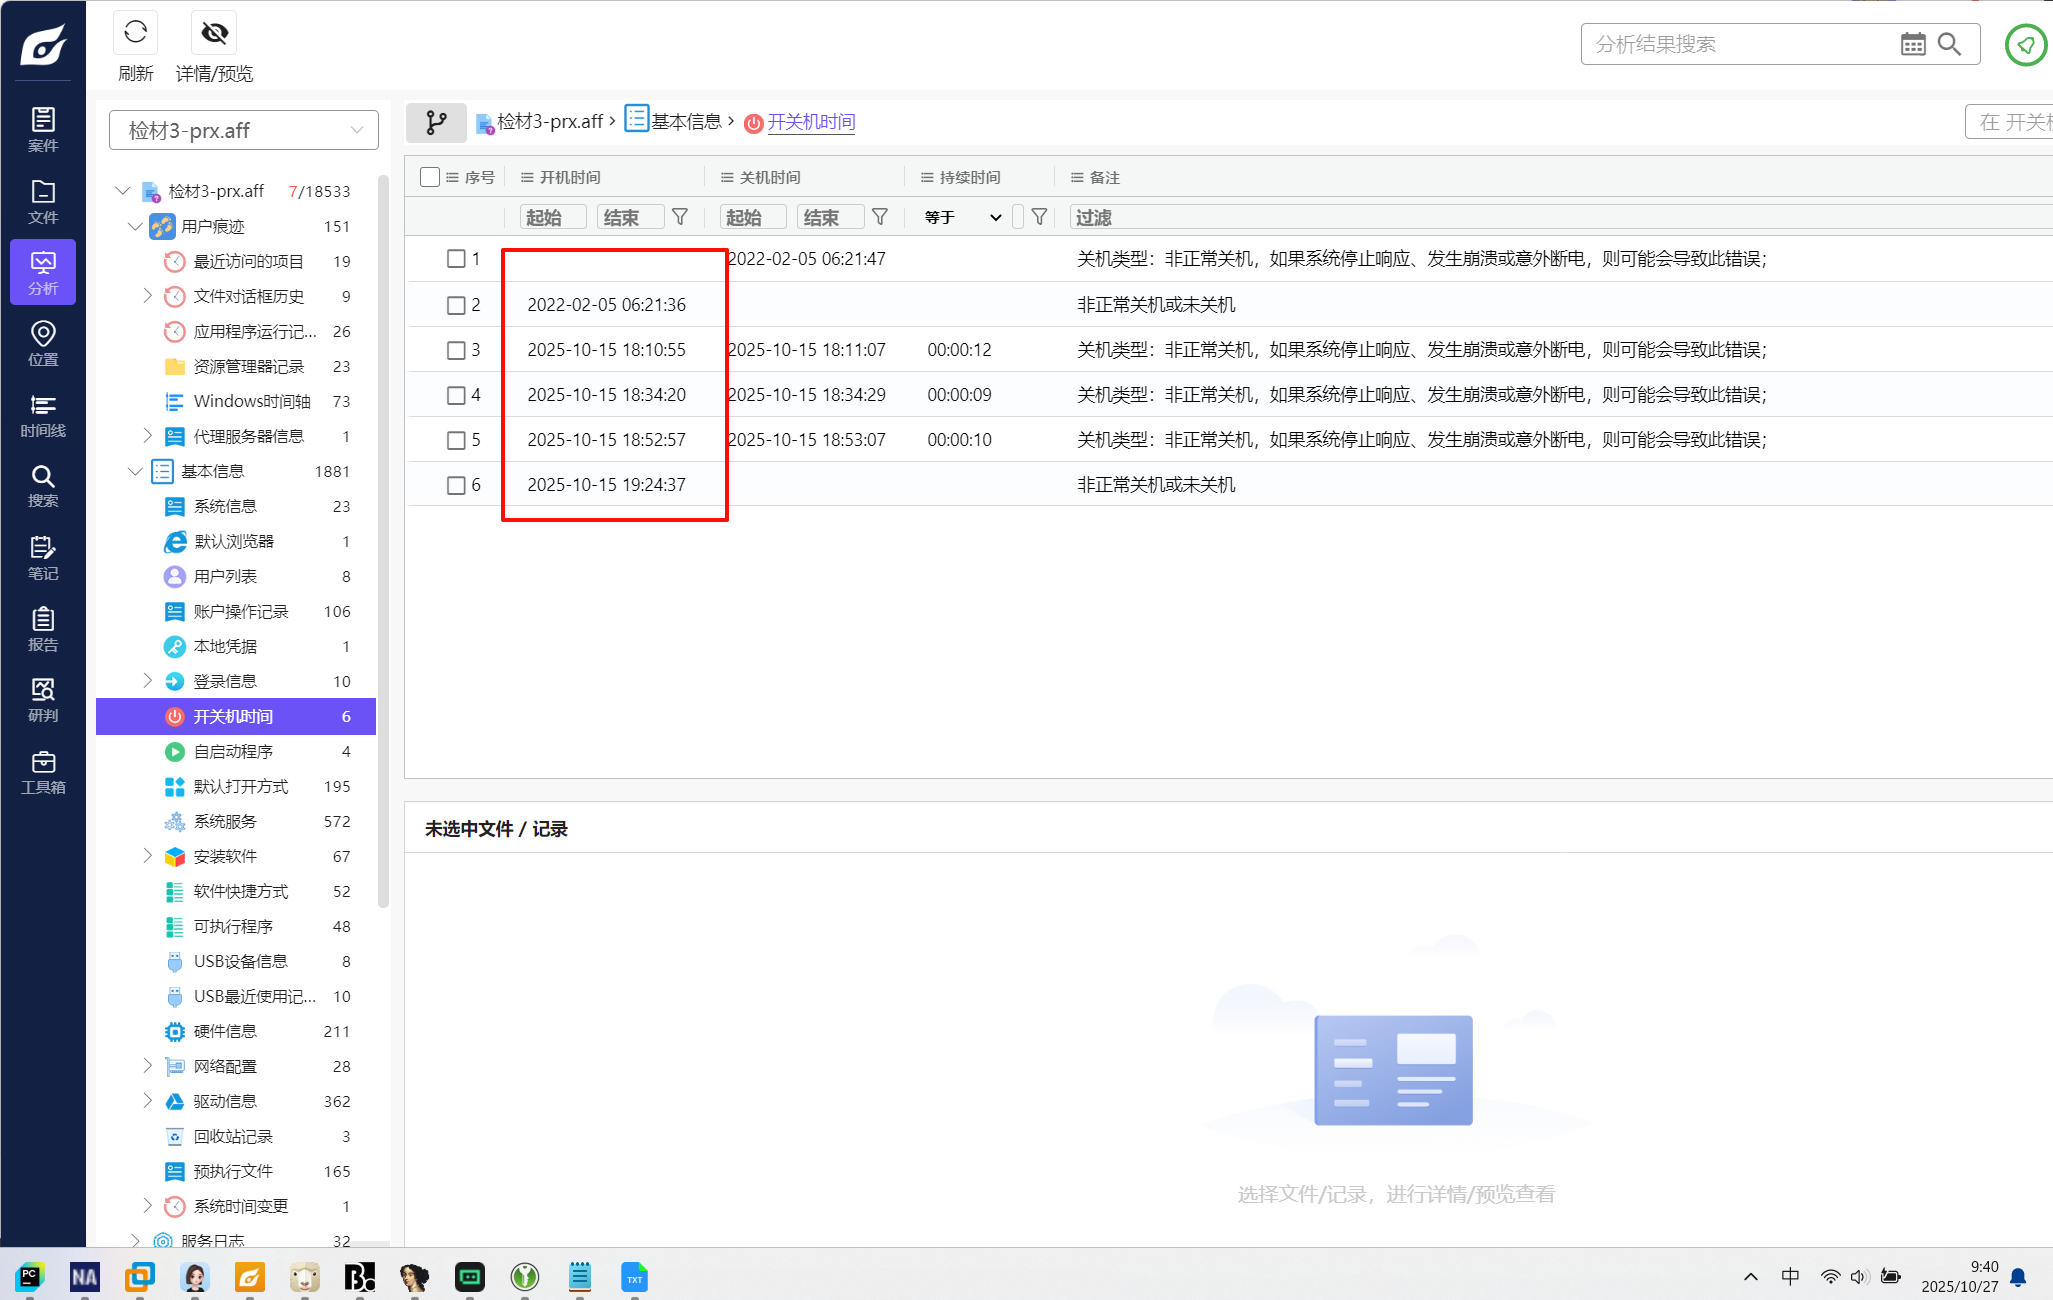Click the branch tree icon beside breadcrumb
This screenshot has width=2053, height=1300.
tap(436, 122)
